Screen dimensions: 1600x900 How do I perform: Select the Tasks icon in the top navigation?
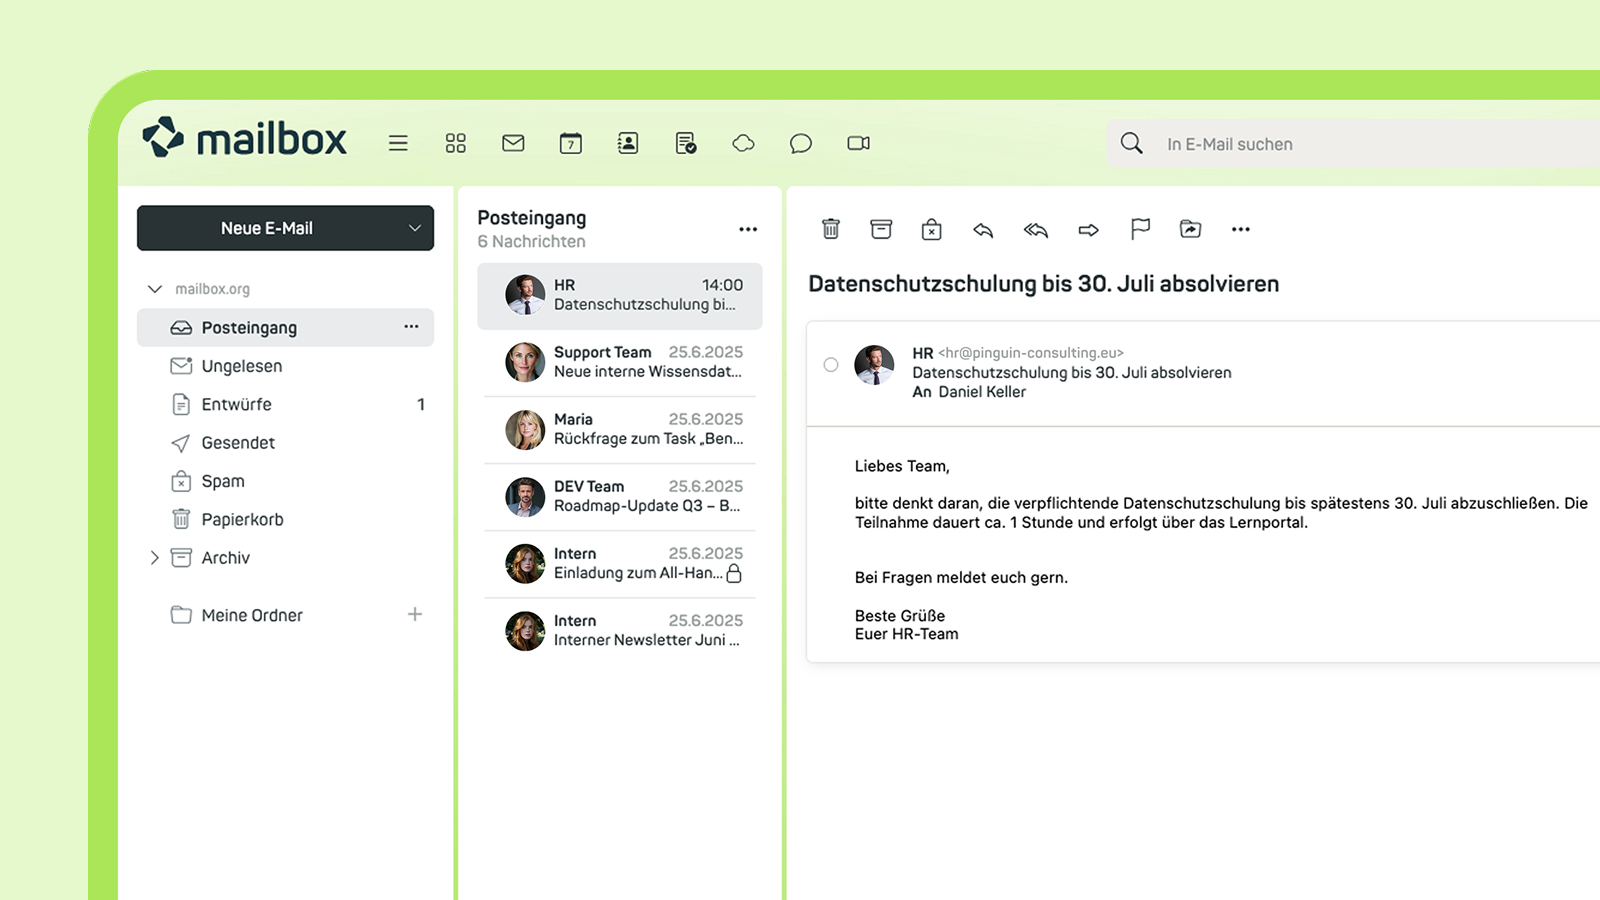[x=686, y=143]
